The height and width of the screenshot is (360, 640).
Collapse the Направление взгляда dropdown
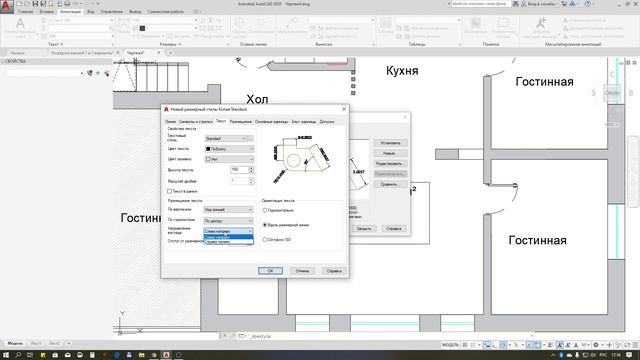pyautogui.click(x=228, y=231)
